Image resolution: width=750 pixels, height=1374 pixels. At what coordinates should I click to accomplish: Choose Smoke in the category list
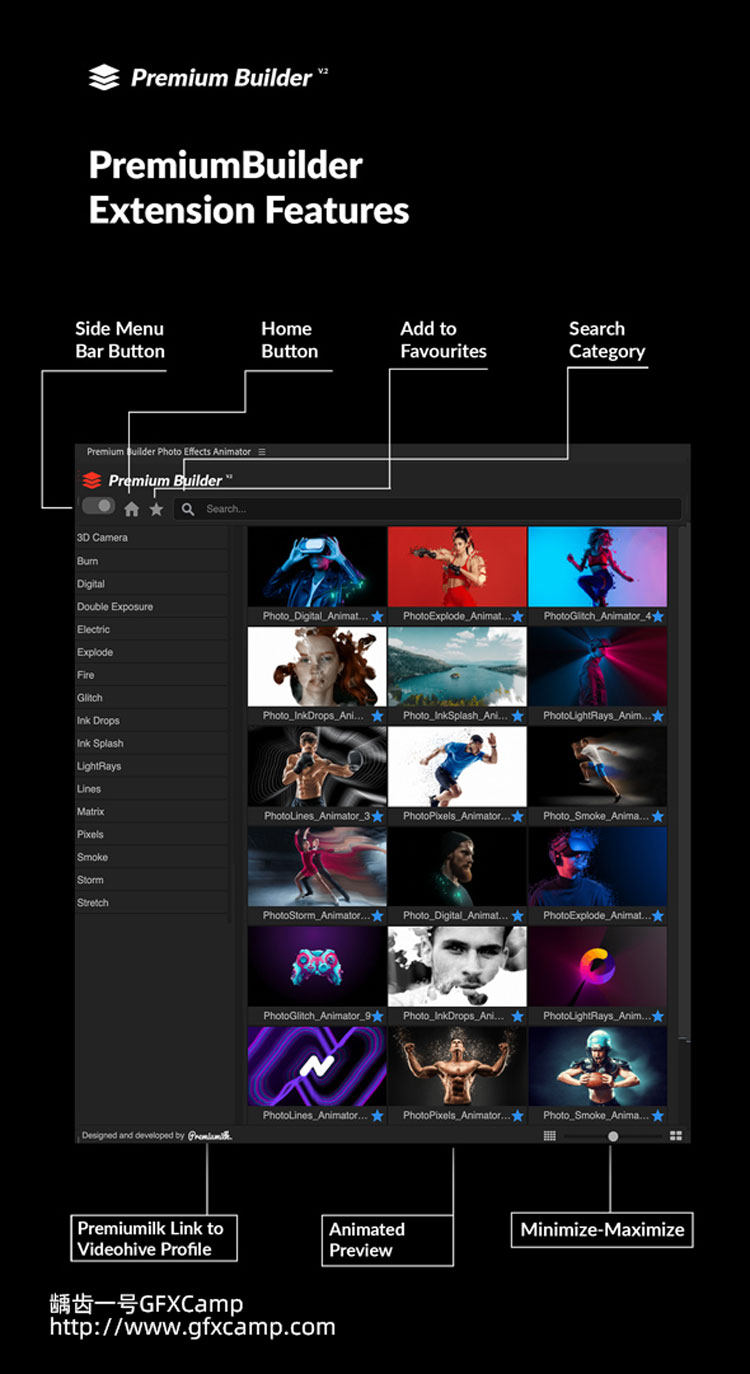point(152,858)
